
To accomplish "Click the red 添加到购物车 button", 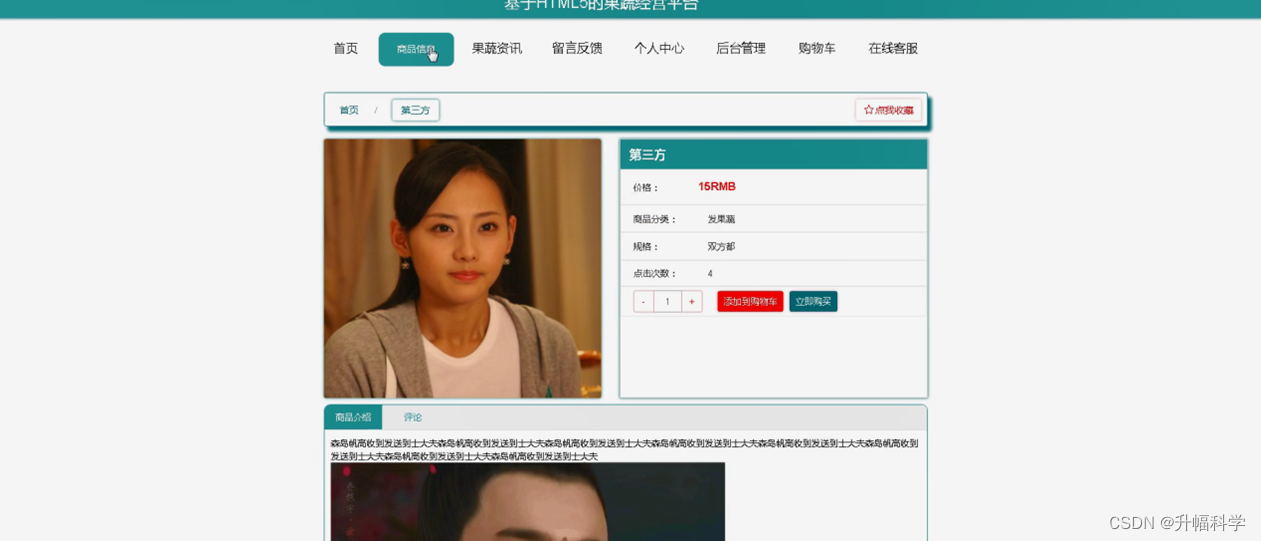I will pyautogui.click(x=750, y=301).
